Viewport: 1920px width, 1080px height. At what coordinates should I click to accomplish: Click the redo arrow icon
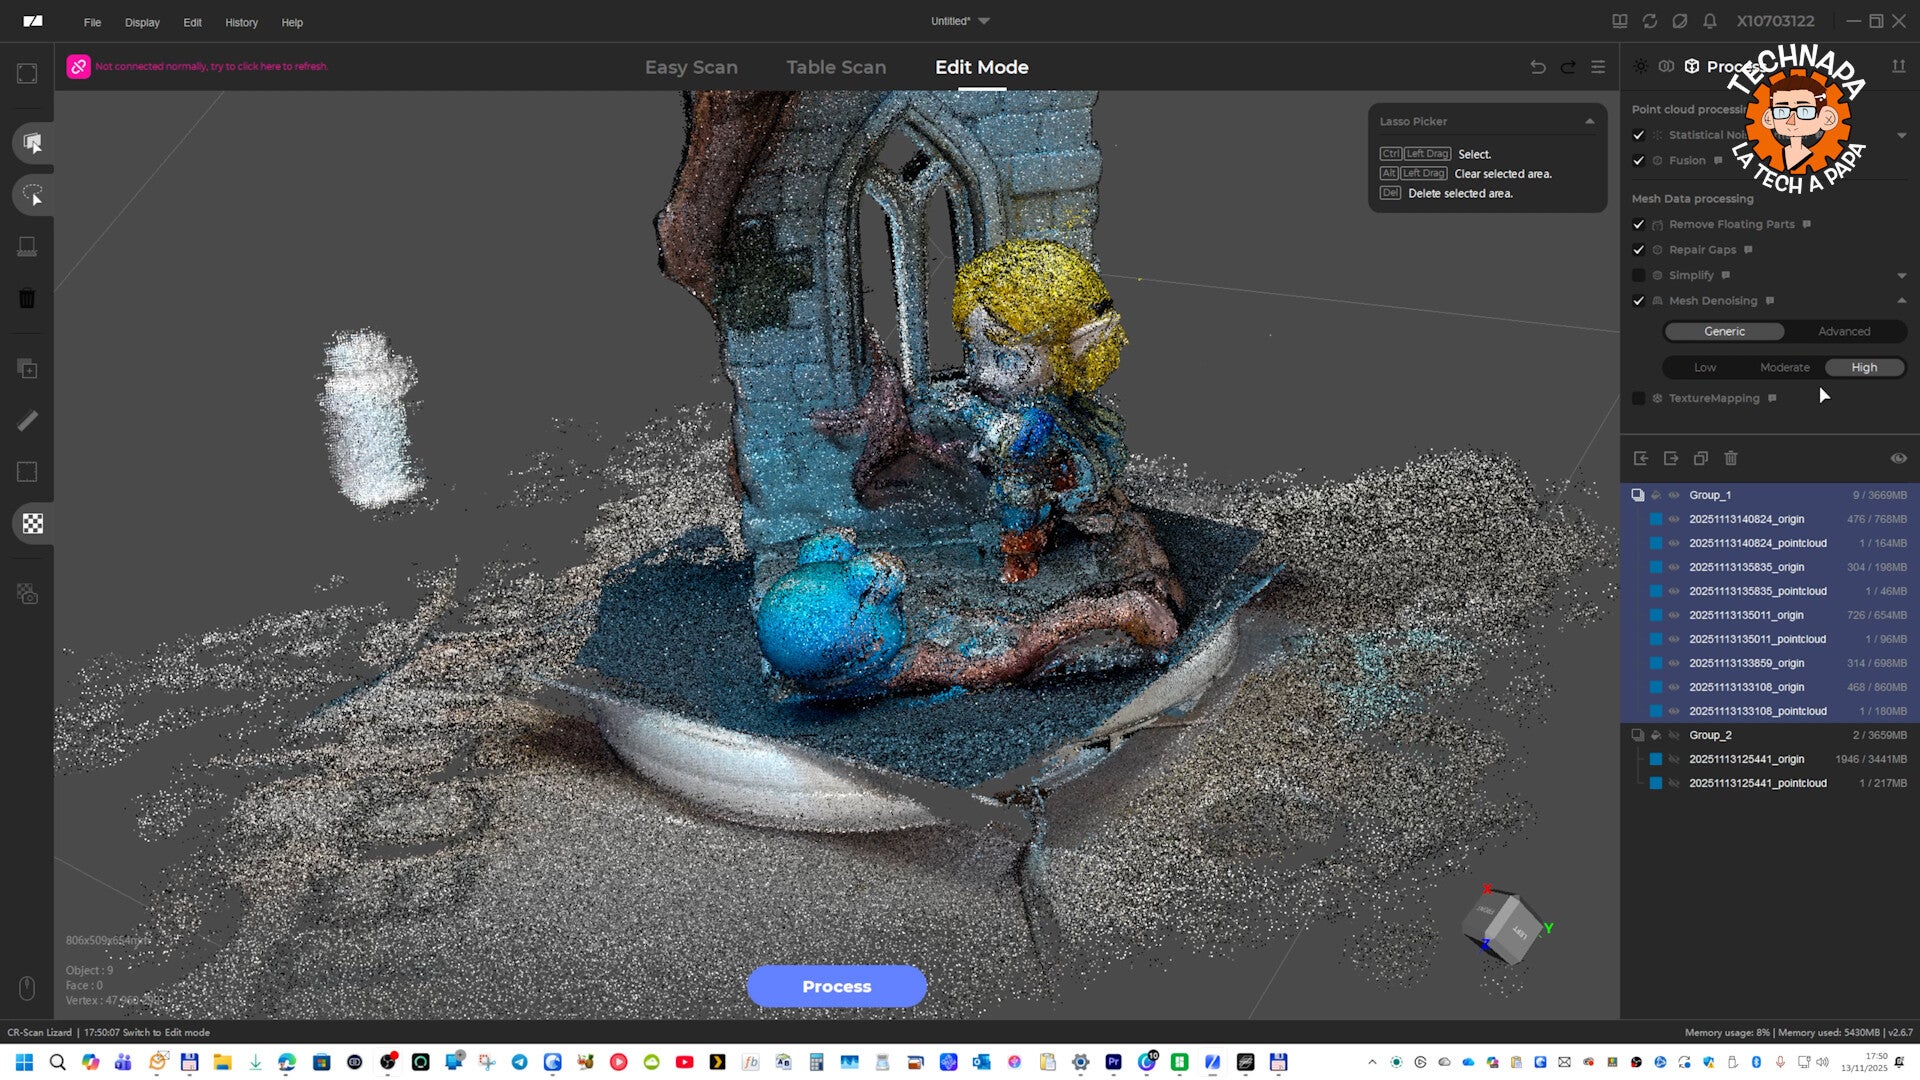[1568, 67]
